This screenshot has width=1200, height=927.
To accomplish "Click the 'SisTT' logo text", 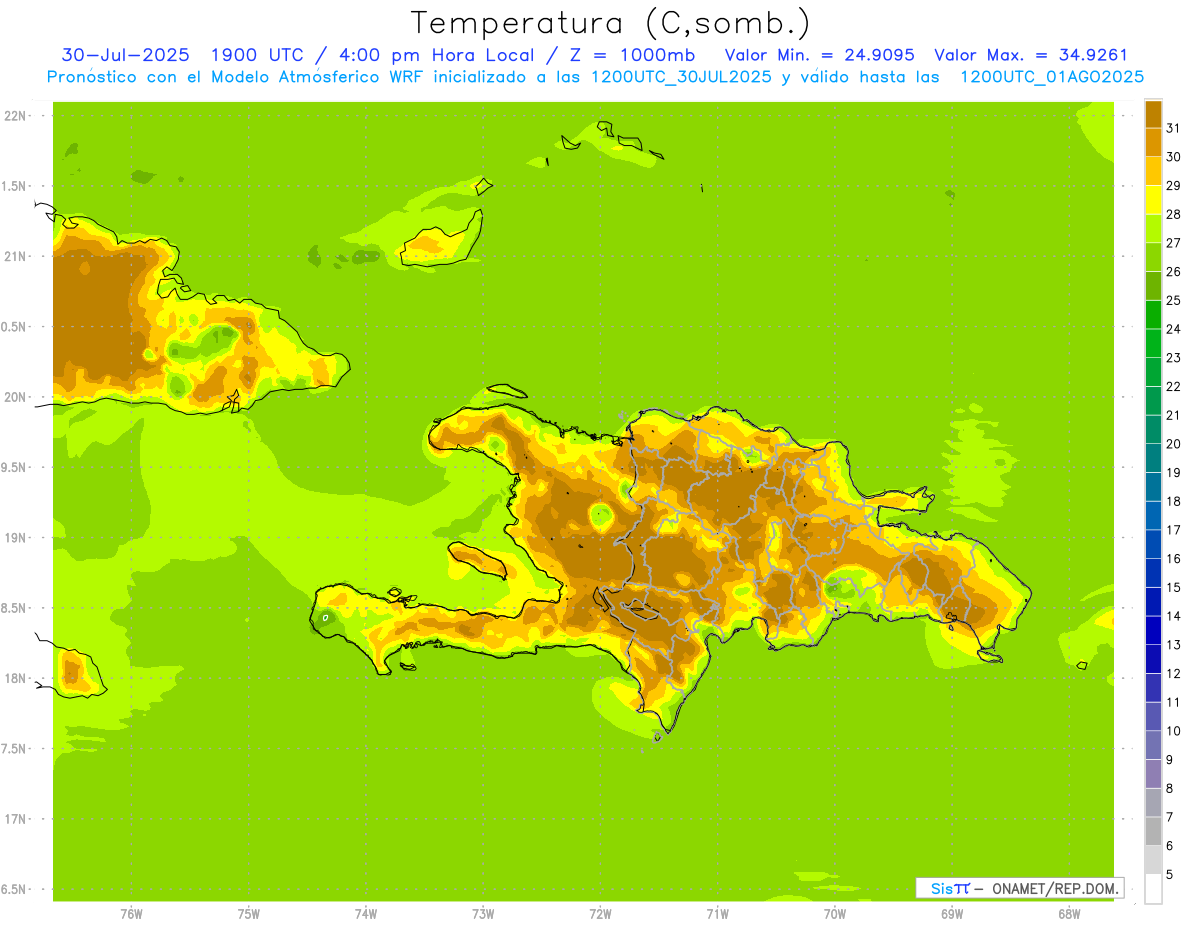I will pyautogui.click(x=949, y=888).
